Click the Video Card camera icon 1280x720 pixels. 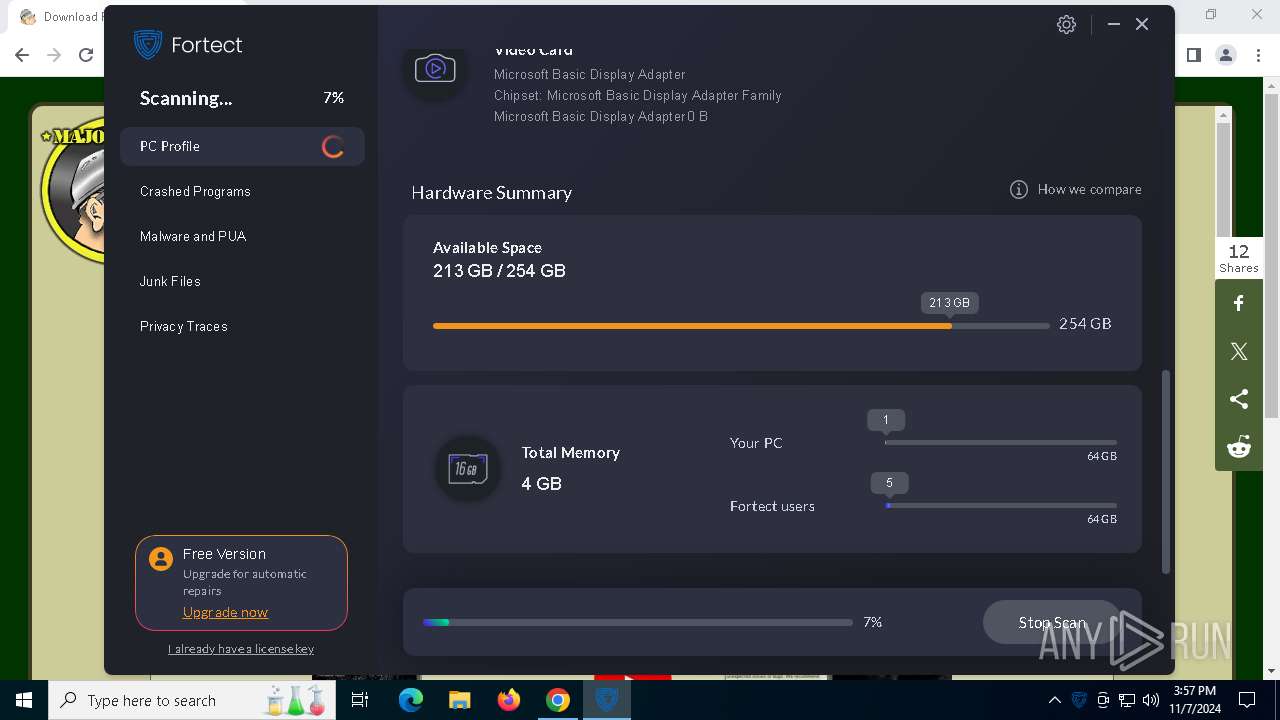point(435,69)
